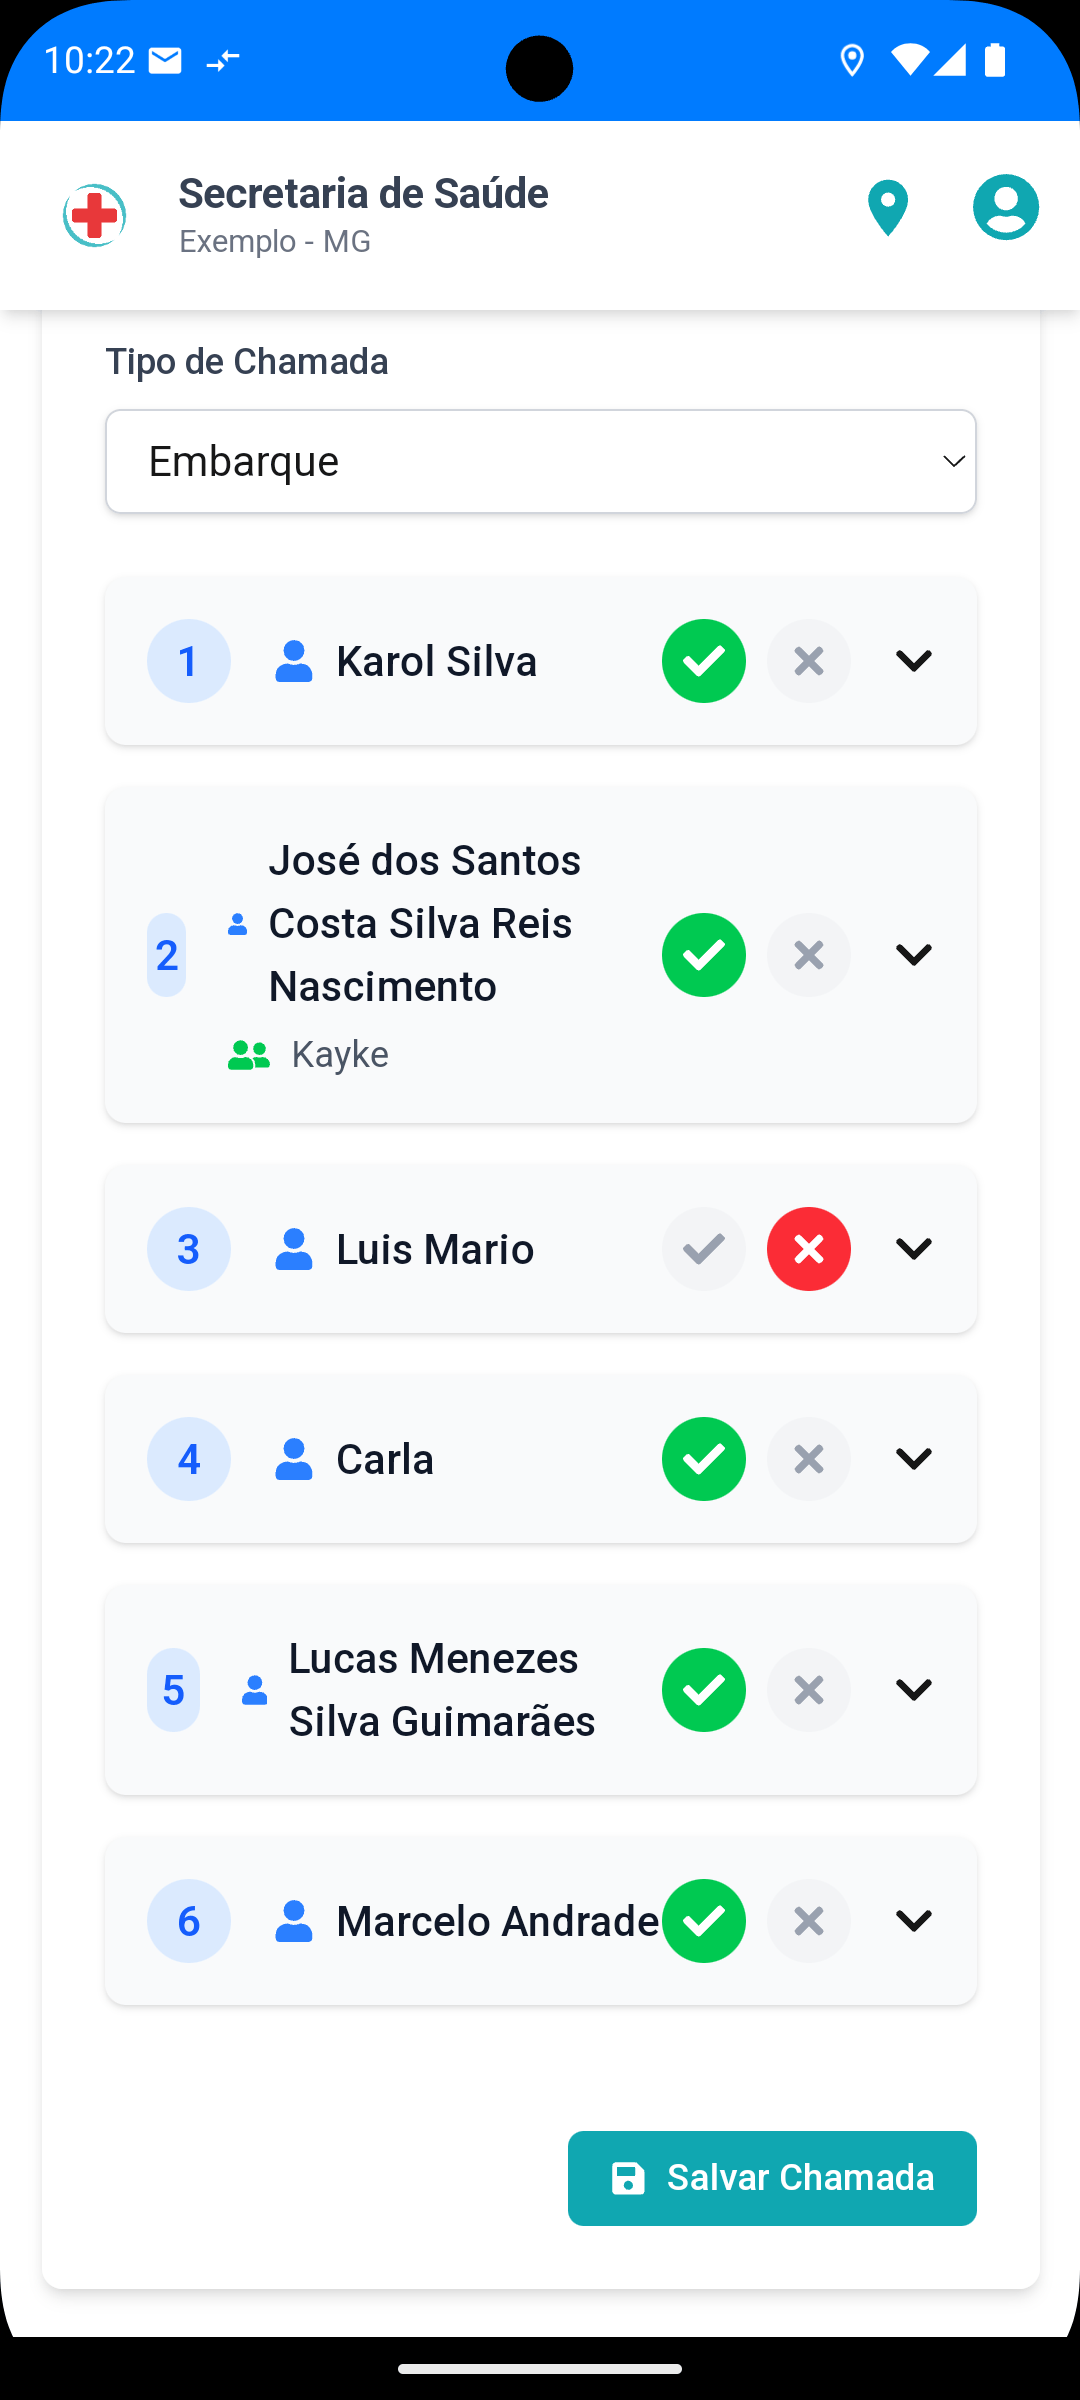
Task: Tap the green companion icon next to Kayke
Action: [x=249, y=1055]
